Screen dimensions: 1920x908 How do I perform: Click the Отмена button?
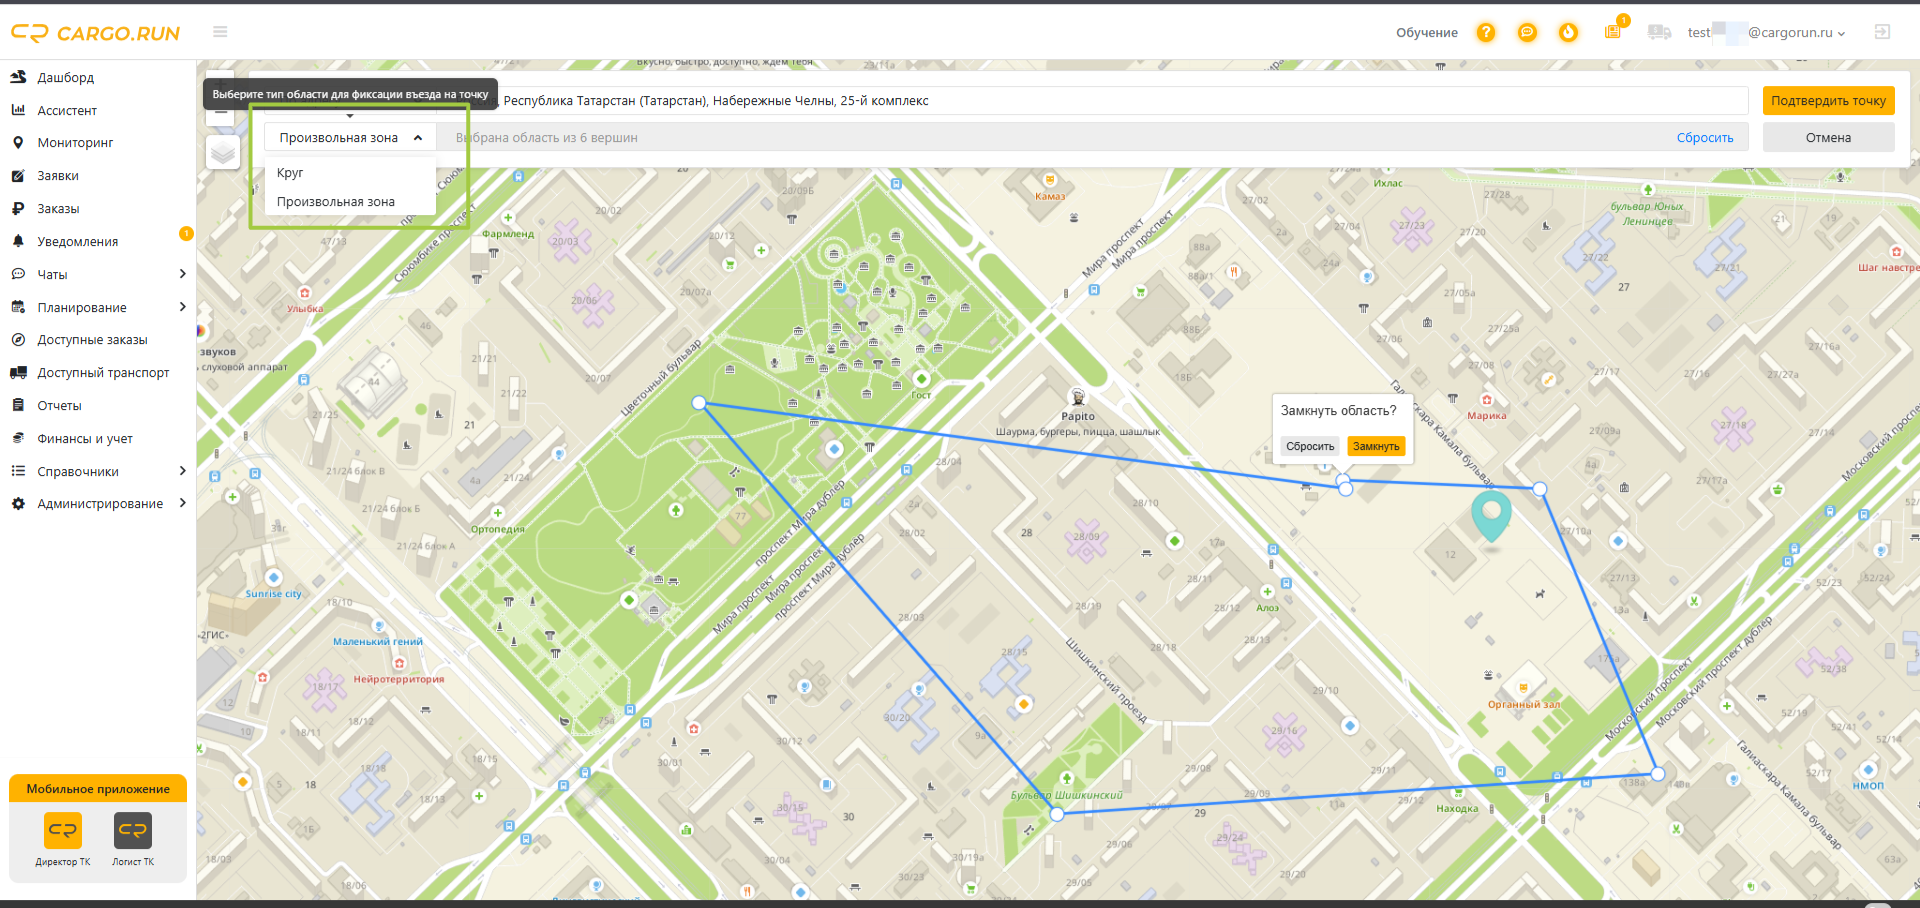(x=1828, y=138)
